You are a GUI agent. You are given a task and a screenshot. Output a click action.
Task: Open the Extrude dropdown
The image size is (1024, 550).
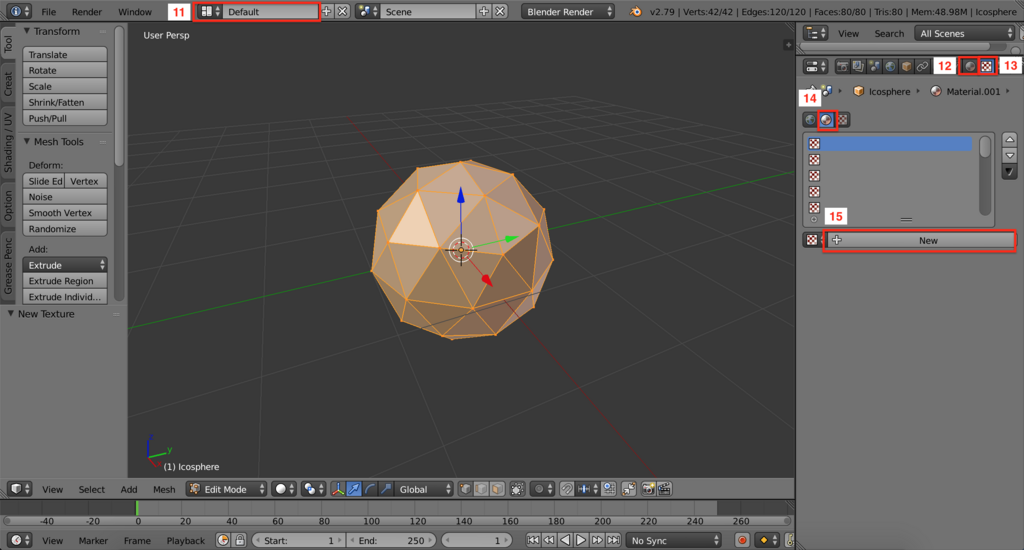click(65, 265)
